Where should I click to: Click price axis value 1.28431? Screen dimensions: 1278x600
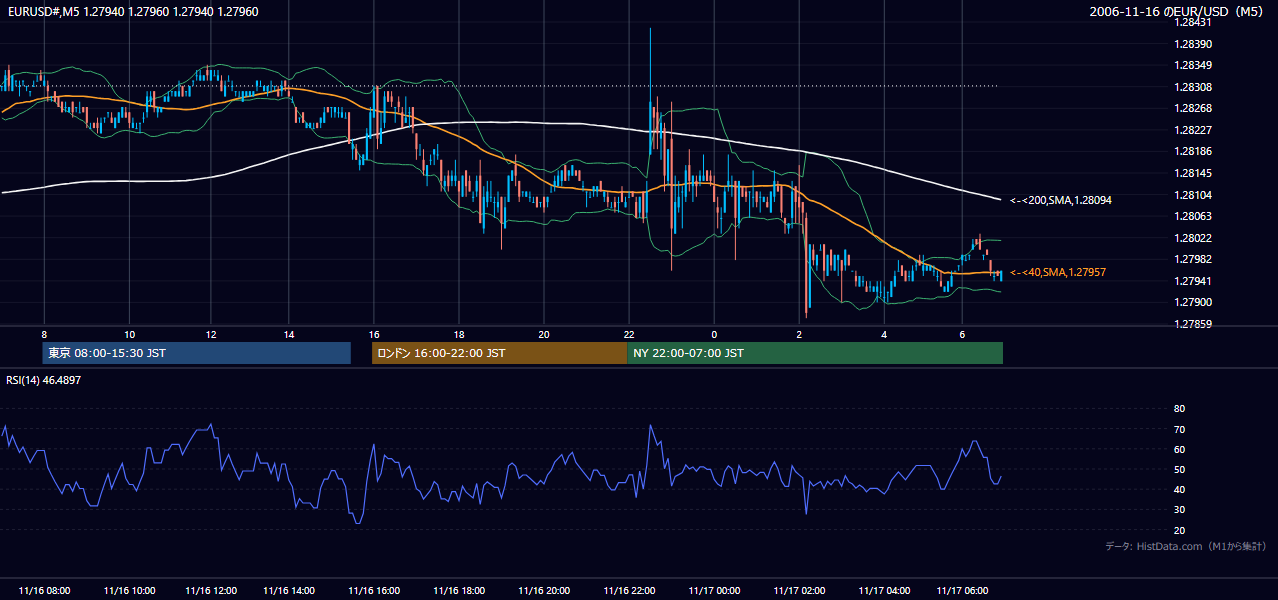click(x=1194, y=22)
